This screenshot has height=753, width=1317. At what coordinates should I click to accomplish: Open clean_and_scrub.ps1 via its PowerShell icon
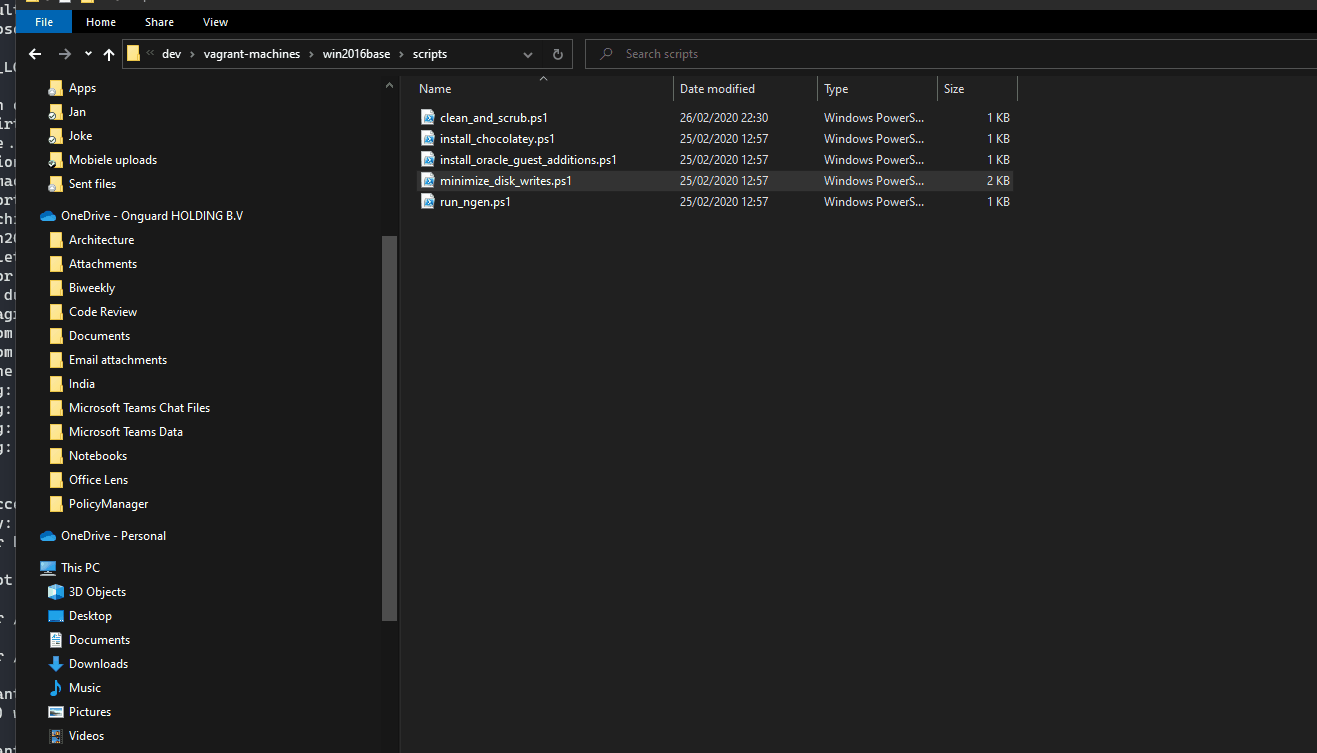tap(428, 117)
